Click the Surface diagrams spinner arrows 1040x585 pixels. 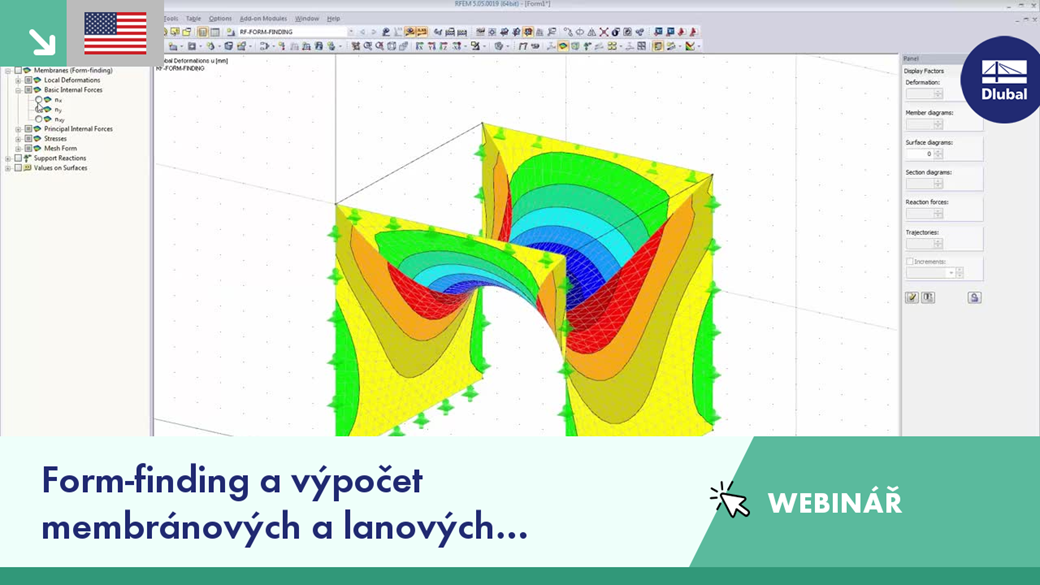[938, 154]
